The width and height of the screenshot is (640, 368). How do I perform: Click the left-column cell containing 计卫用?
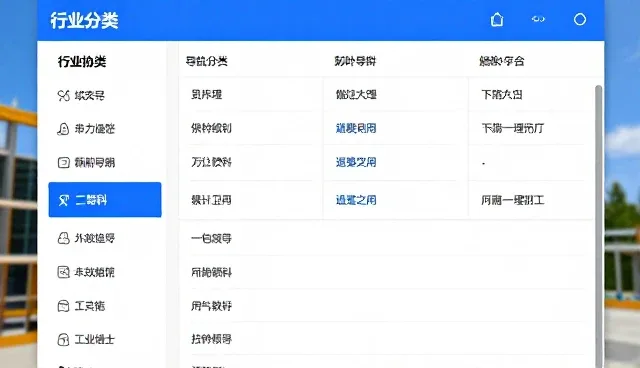[x=211, y=200]
